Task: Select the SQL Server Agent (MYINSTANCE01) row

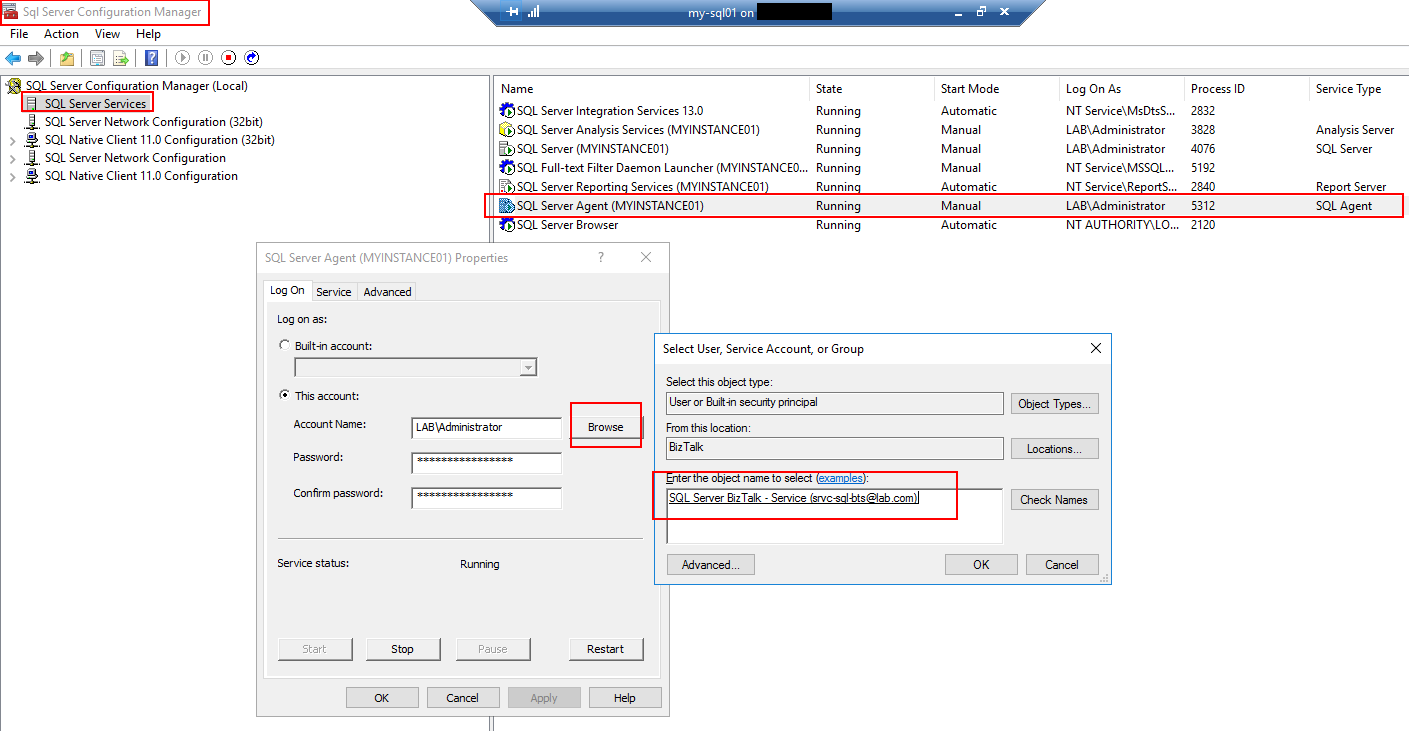Action: pyautogui.click(x=950, y=206)
